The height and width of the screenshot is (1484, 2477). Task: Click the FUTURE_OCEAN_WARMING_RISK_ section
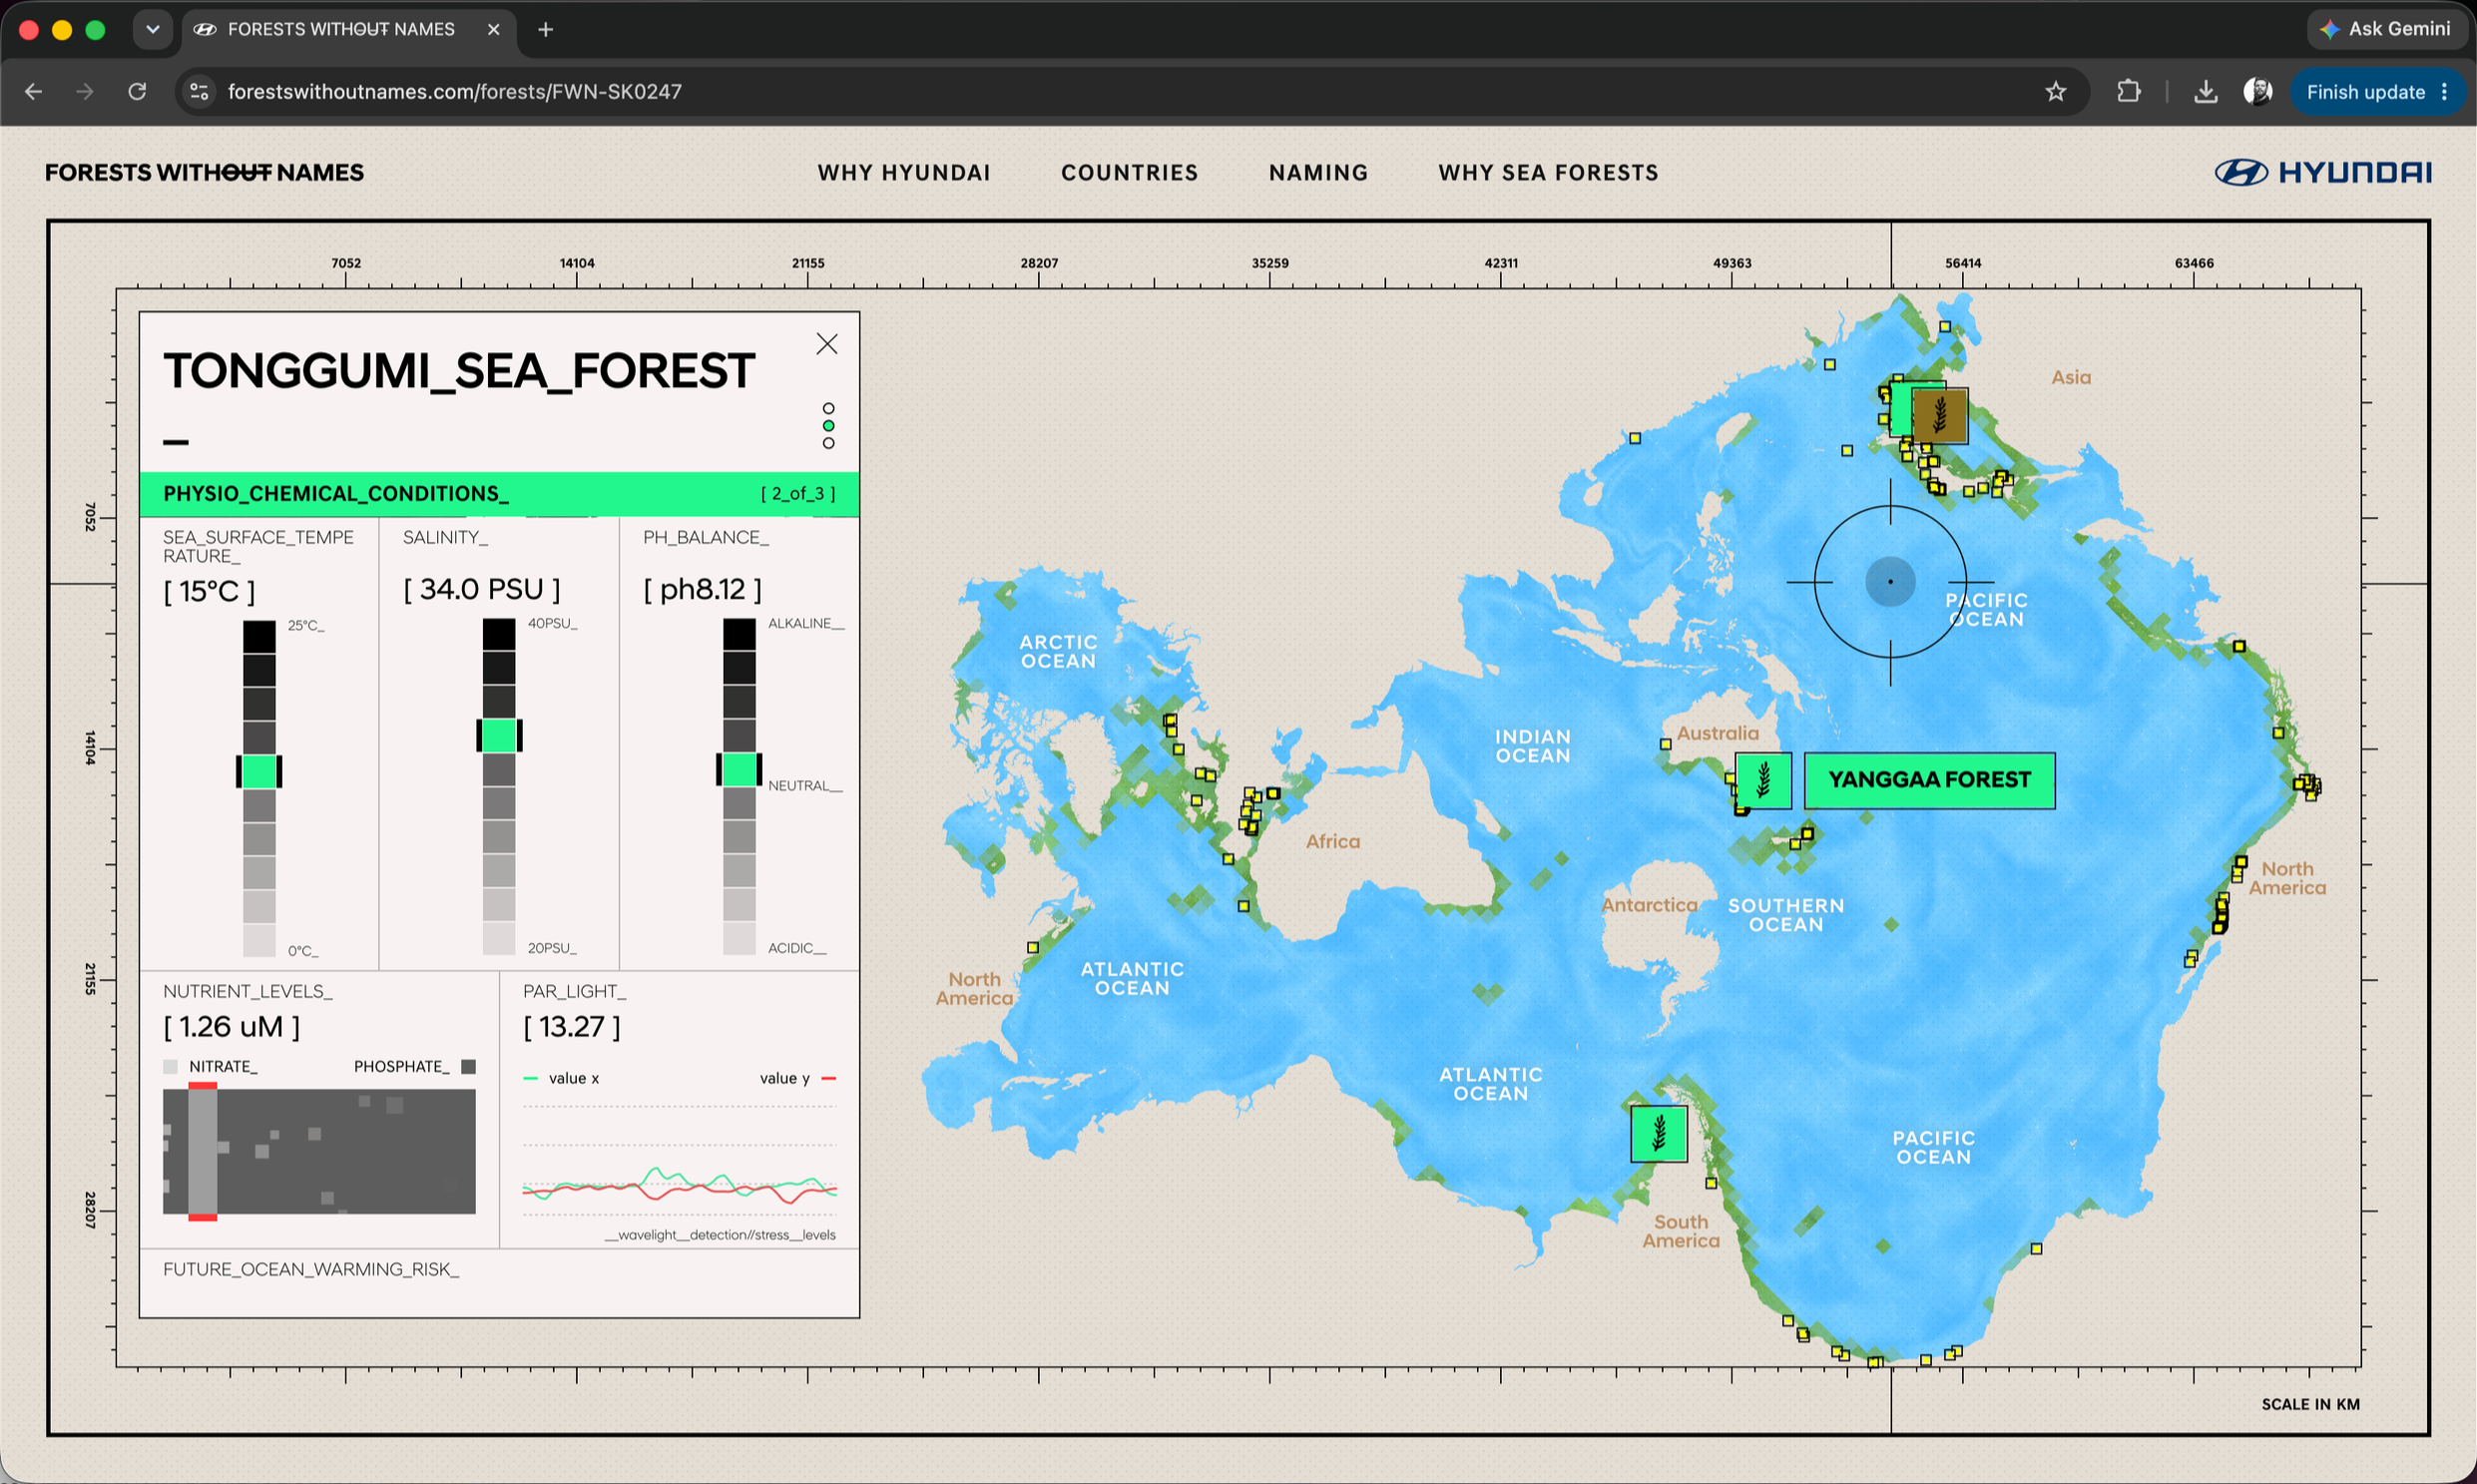click(499, 1281)
